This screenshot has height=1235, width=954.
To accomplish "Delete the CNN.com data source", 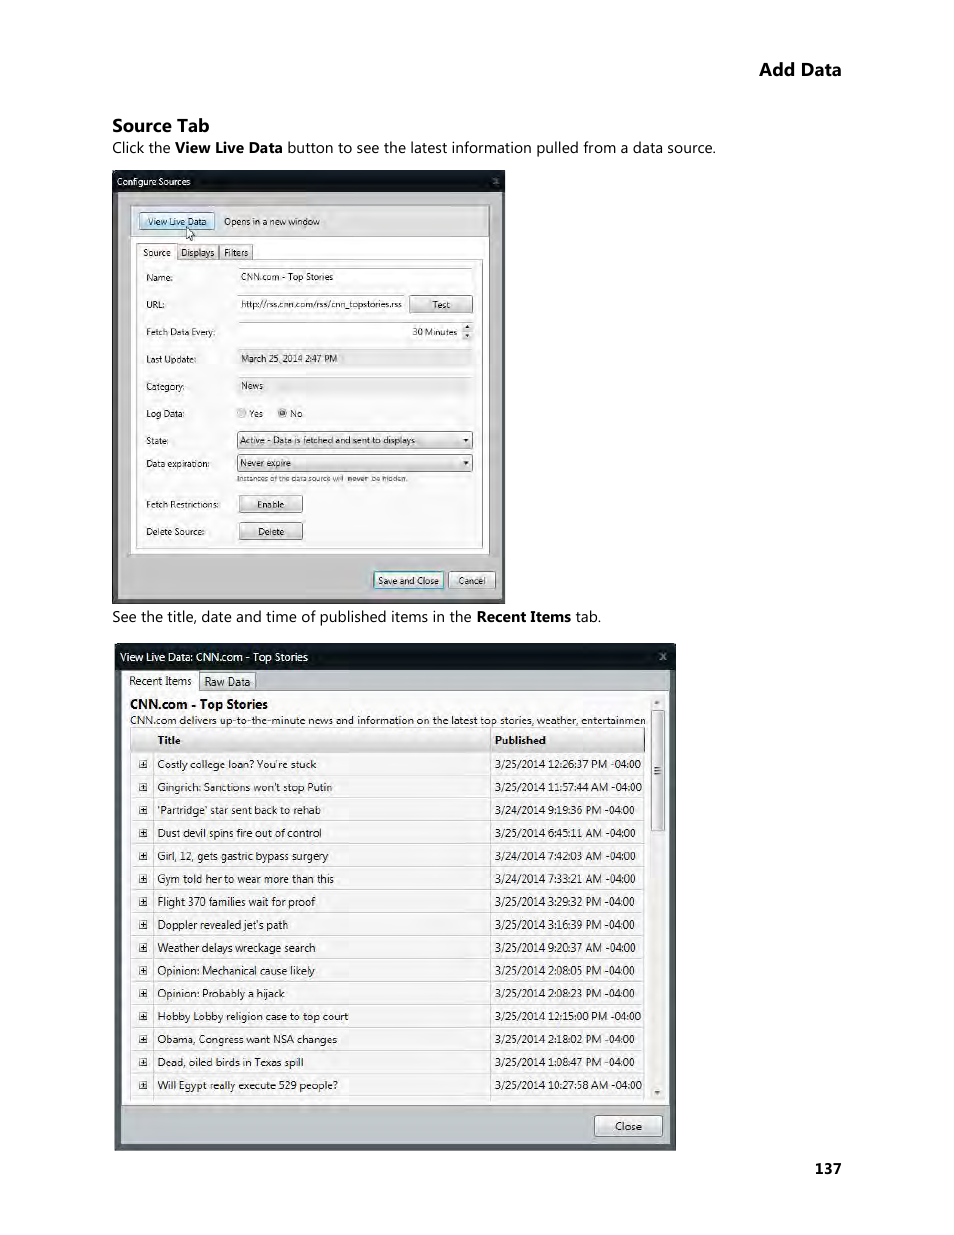I will (269, 531).
